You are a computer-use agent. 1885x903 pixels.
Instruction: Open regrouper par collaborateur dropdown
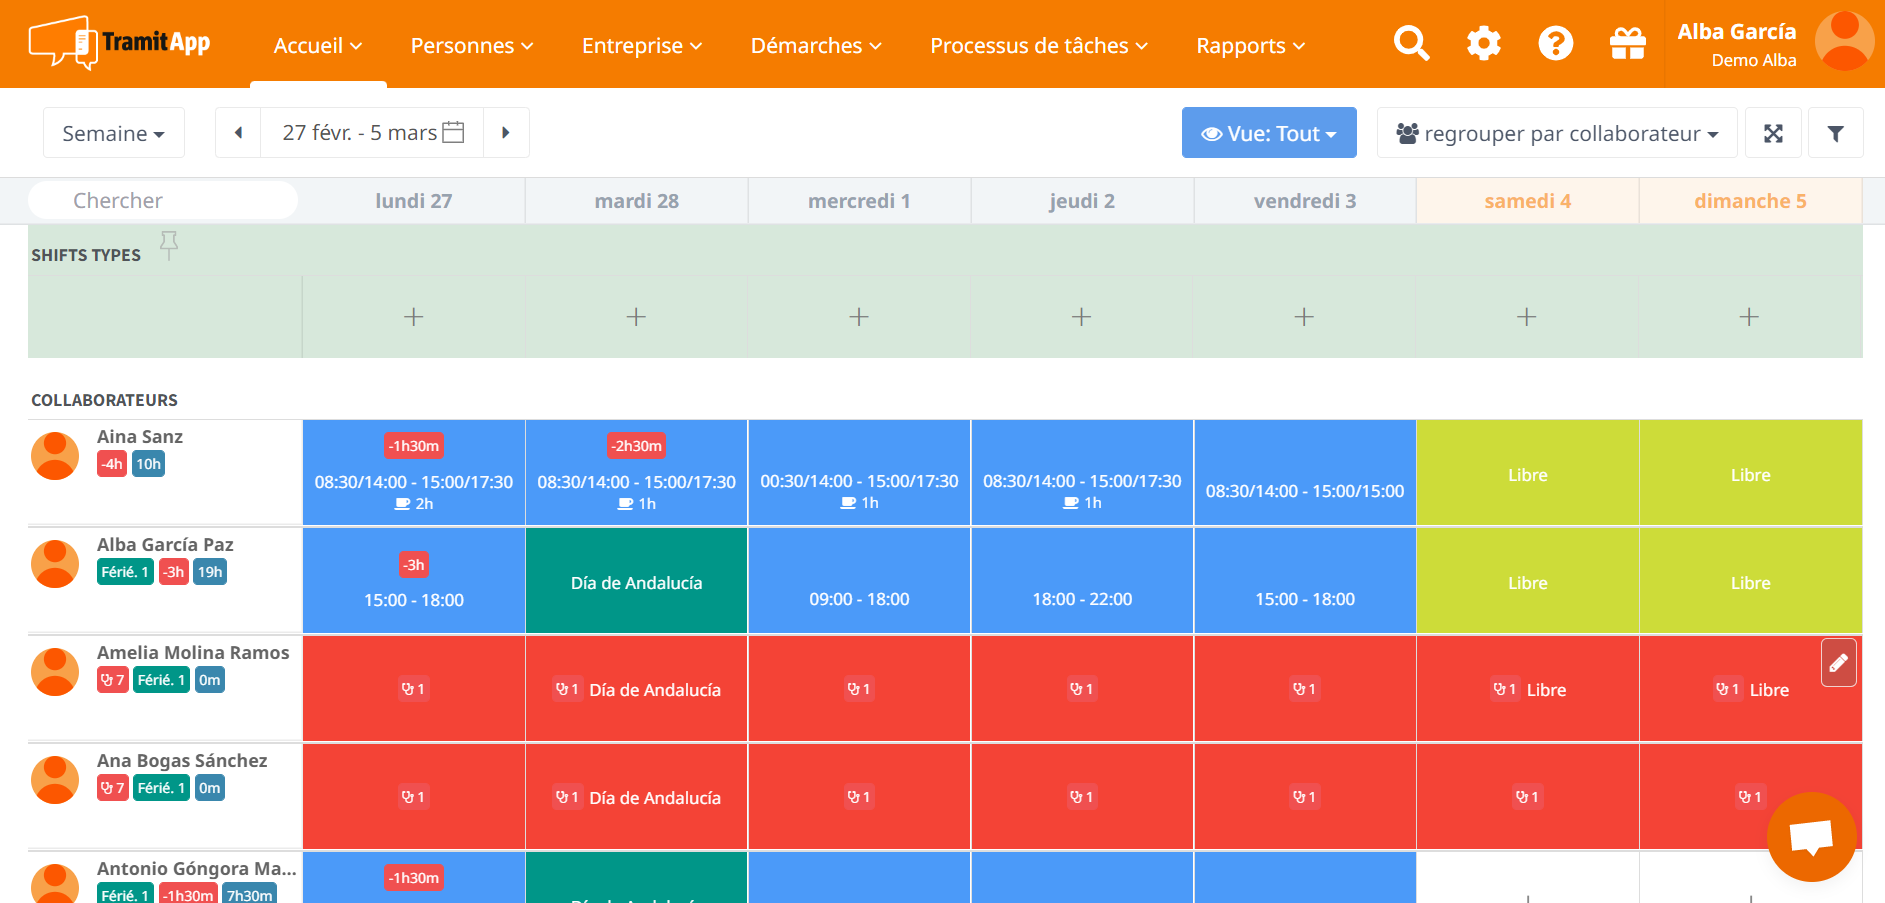(x=1556, y=133)
